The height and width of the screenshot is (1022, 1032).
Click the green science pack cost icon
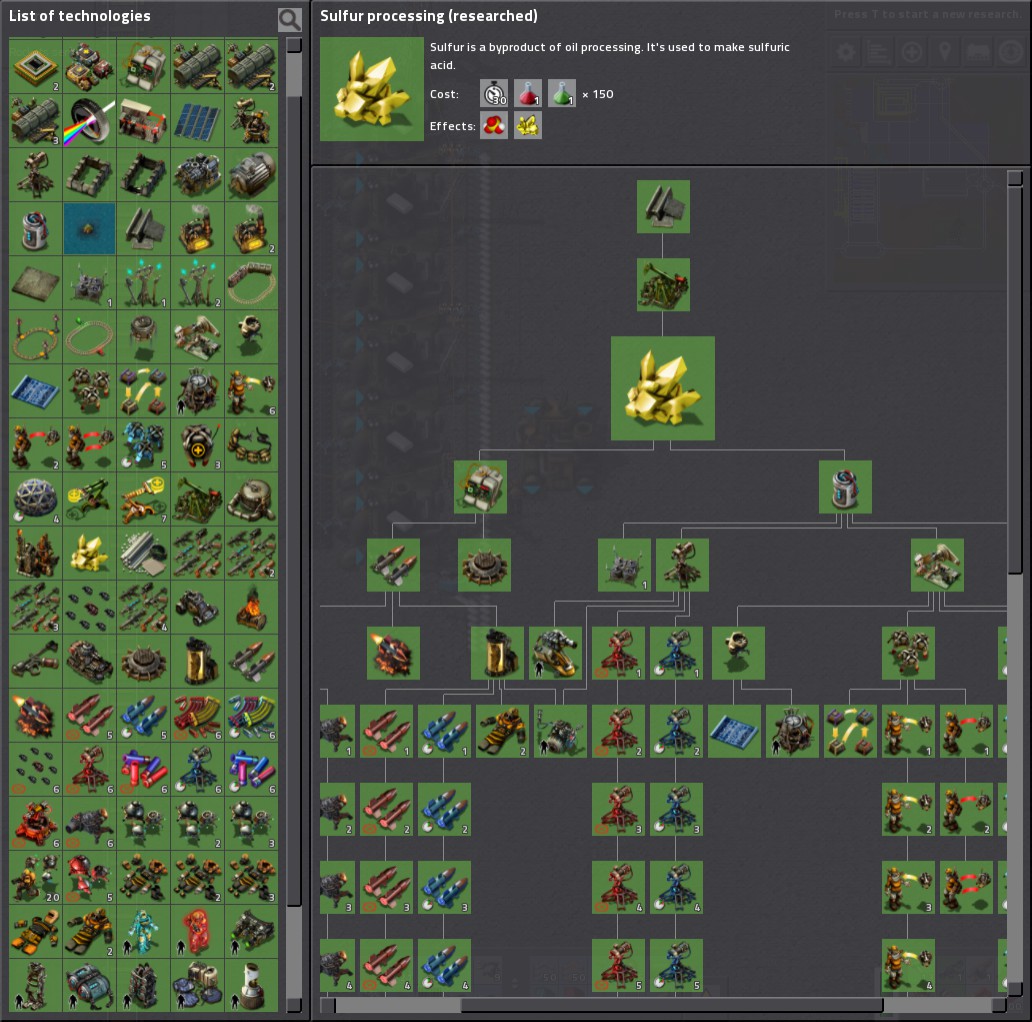561,93
